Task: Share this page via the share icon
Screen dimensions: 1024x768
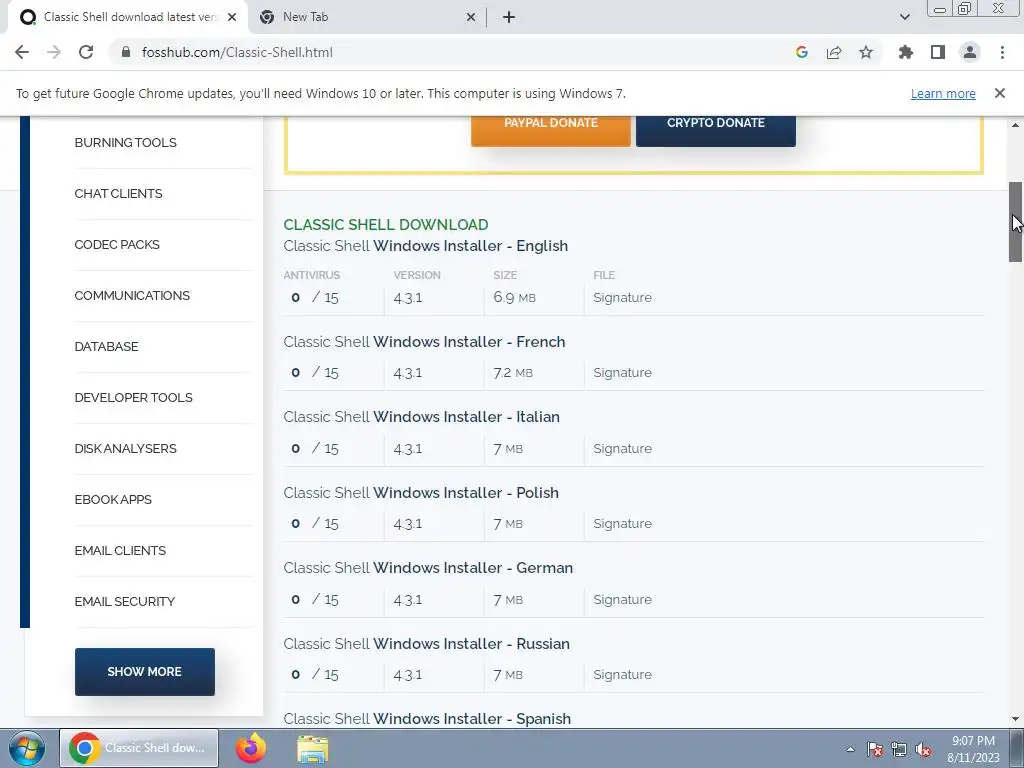Action: pos(834,52)
